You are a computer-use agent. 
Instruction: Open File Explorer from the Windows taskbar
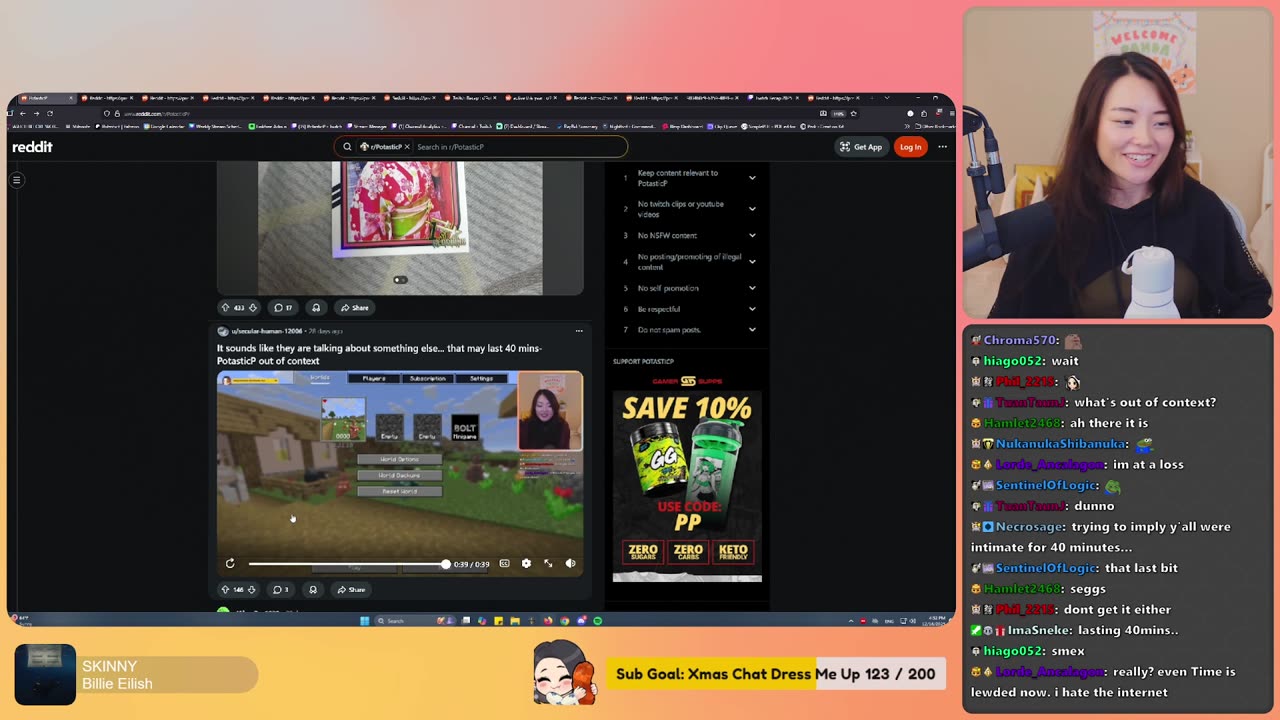[515, 621]
